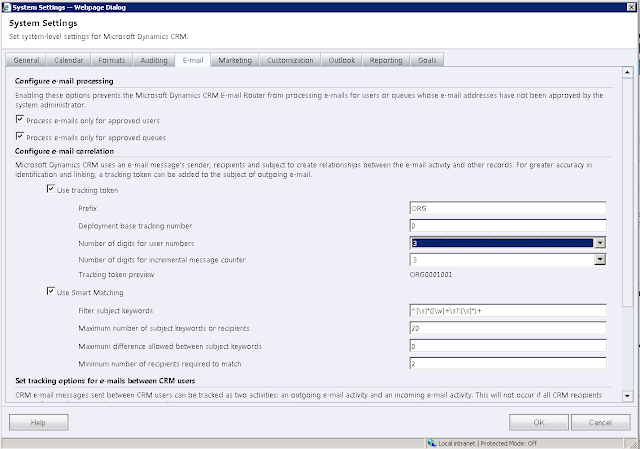
Task: Open the Marketing tab
Action: (235, 60)
